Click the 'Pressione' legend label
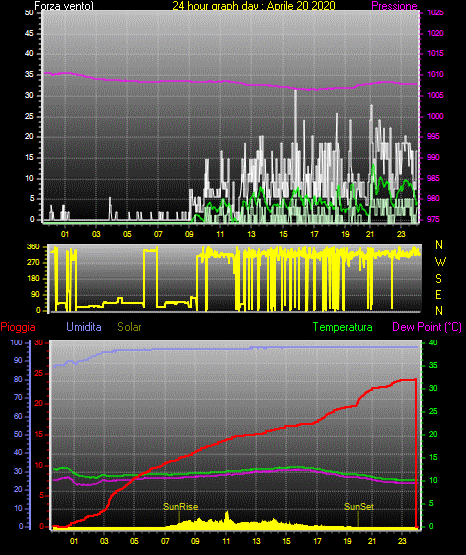Screen dimensions: 466x555 click(394, 6)
